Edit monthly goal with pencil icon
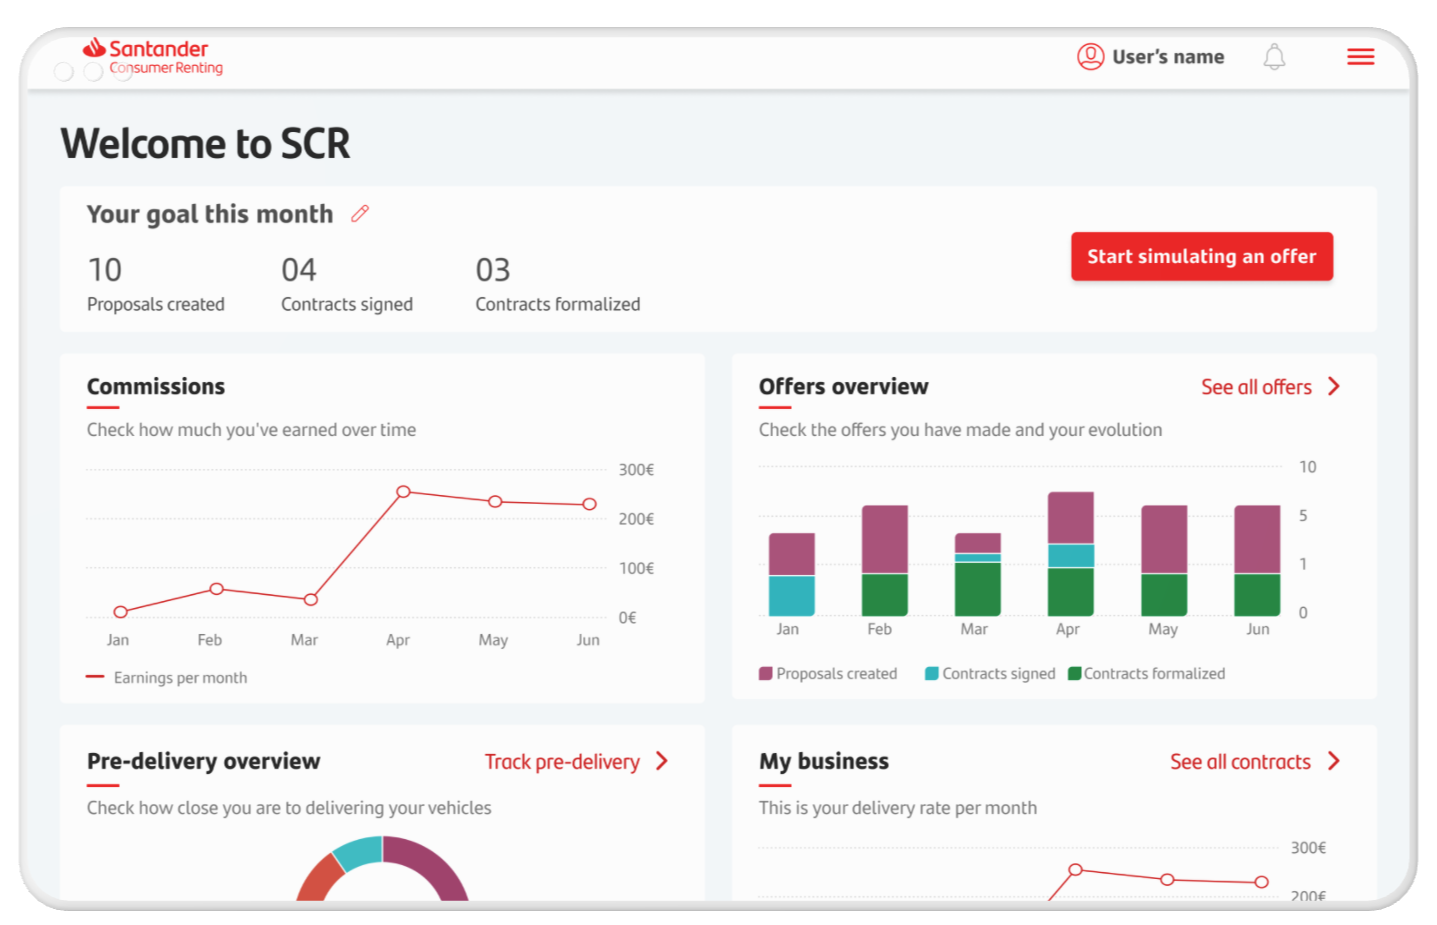 click(x=360, y=213)
